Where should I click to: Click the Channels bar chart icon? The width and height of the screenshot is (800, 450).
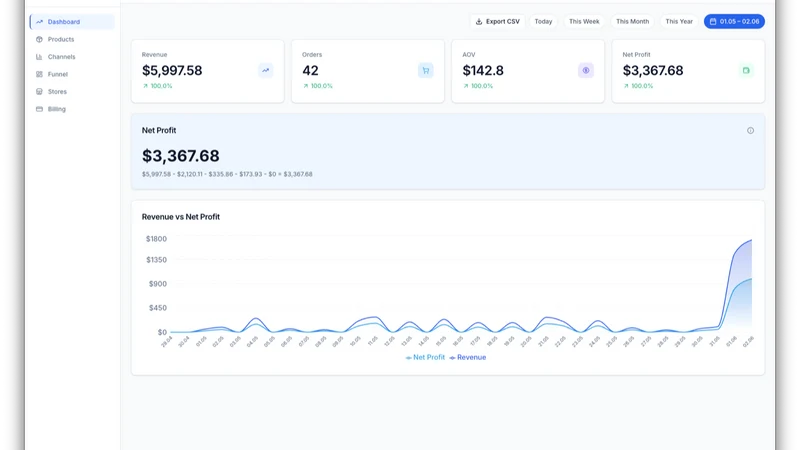tap(39, 57)
